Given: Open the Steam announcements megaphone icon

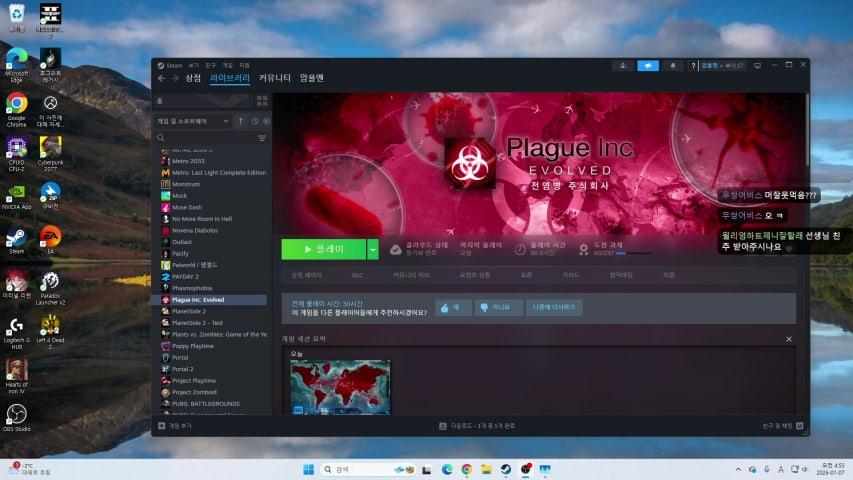Looking at the screenshot, I should pyautogui.click(x=648, y=65).
